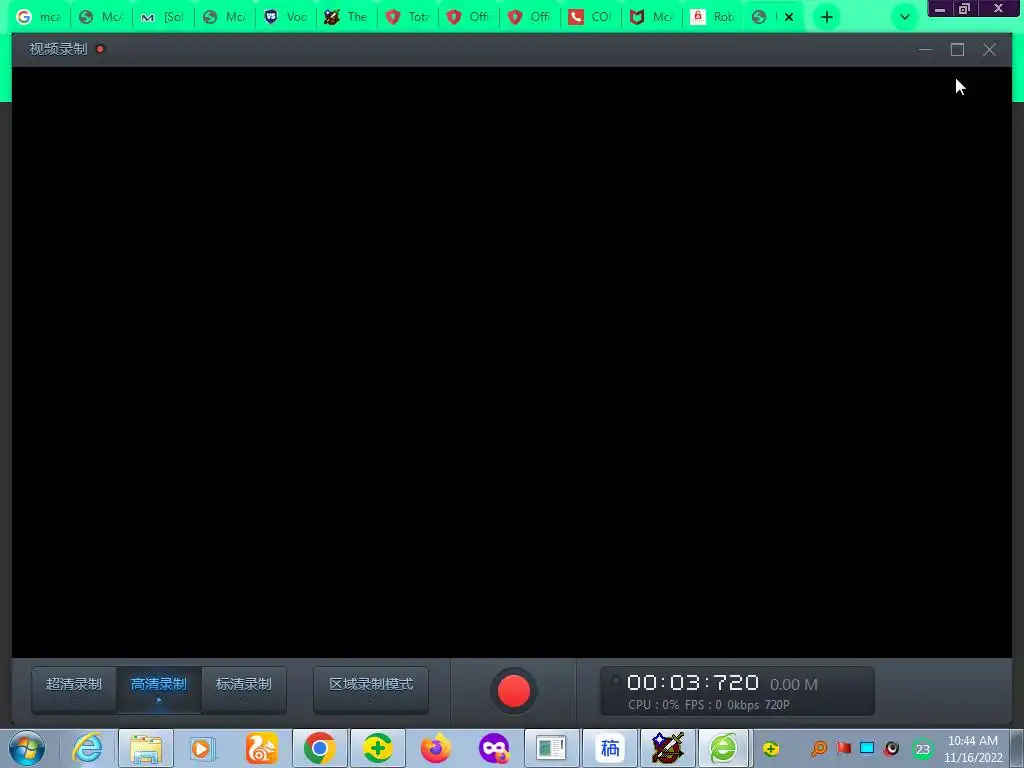The height and width of the screenshot is (768, 1024).
Task: Switch to the 'Voo' browser tab
Action: point(286,17)
